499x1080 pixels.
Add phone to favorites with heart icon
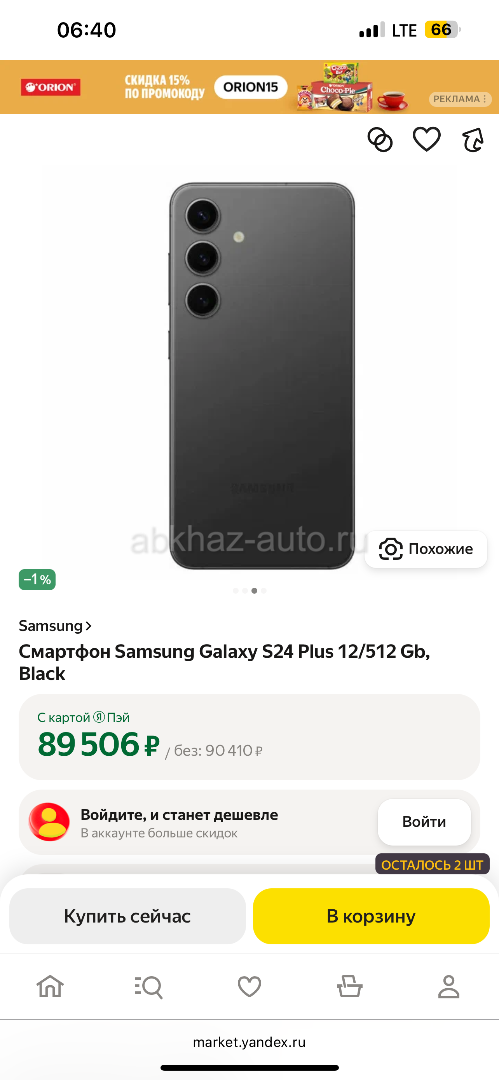pyautogui.click(x=427, y=140)
